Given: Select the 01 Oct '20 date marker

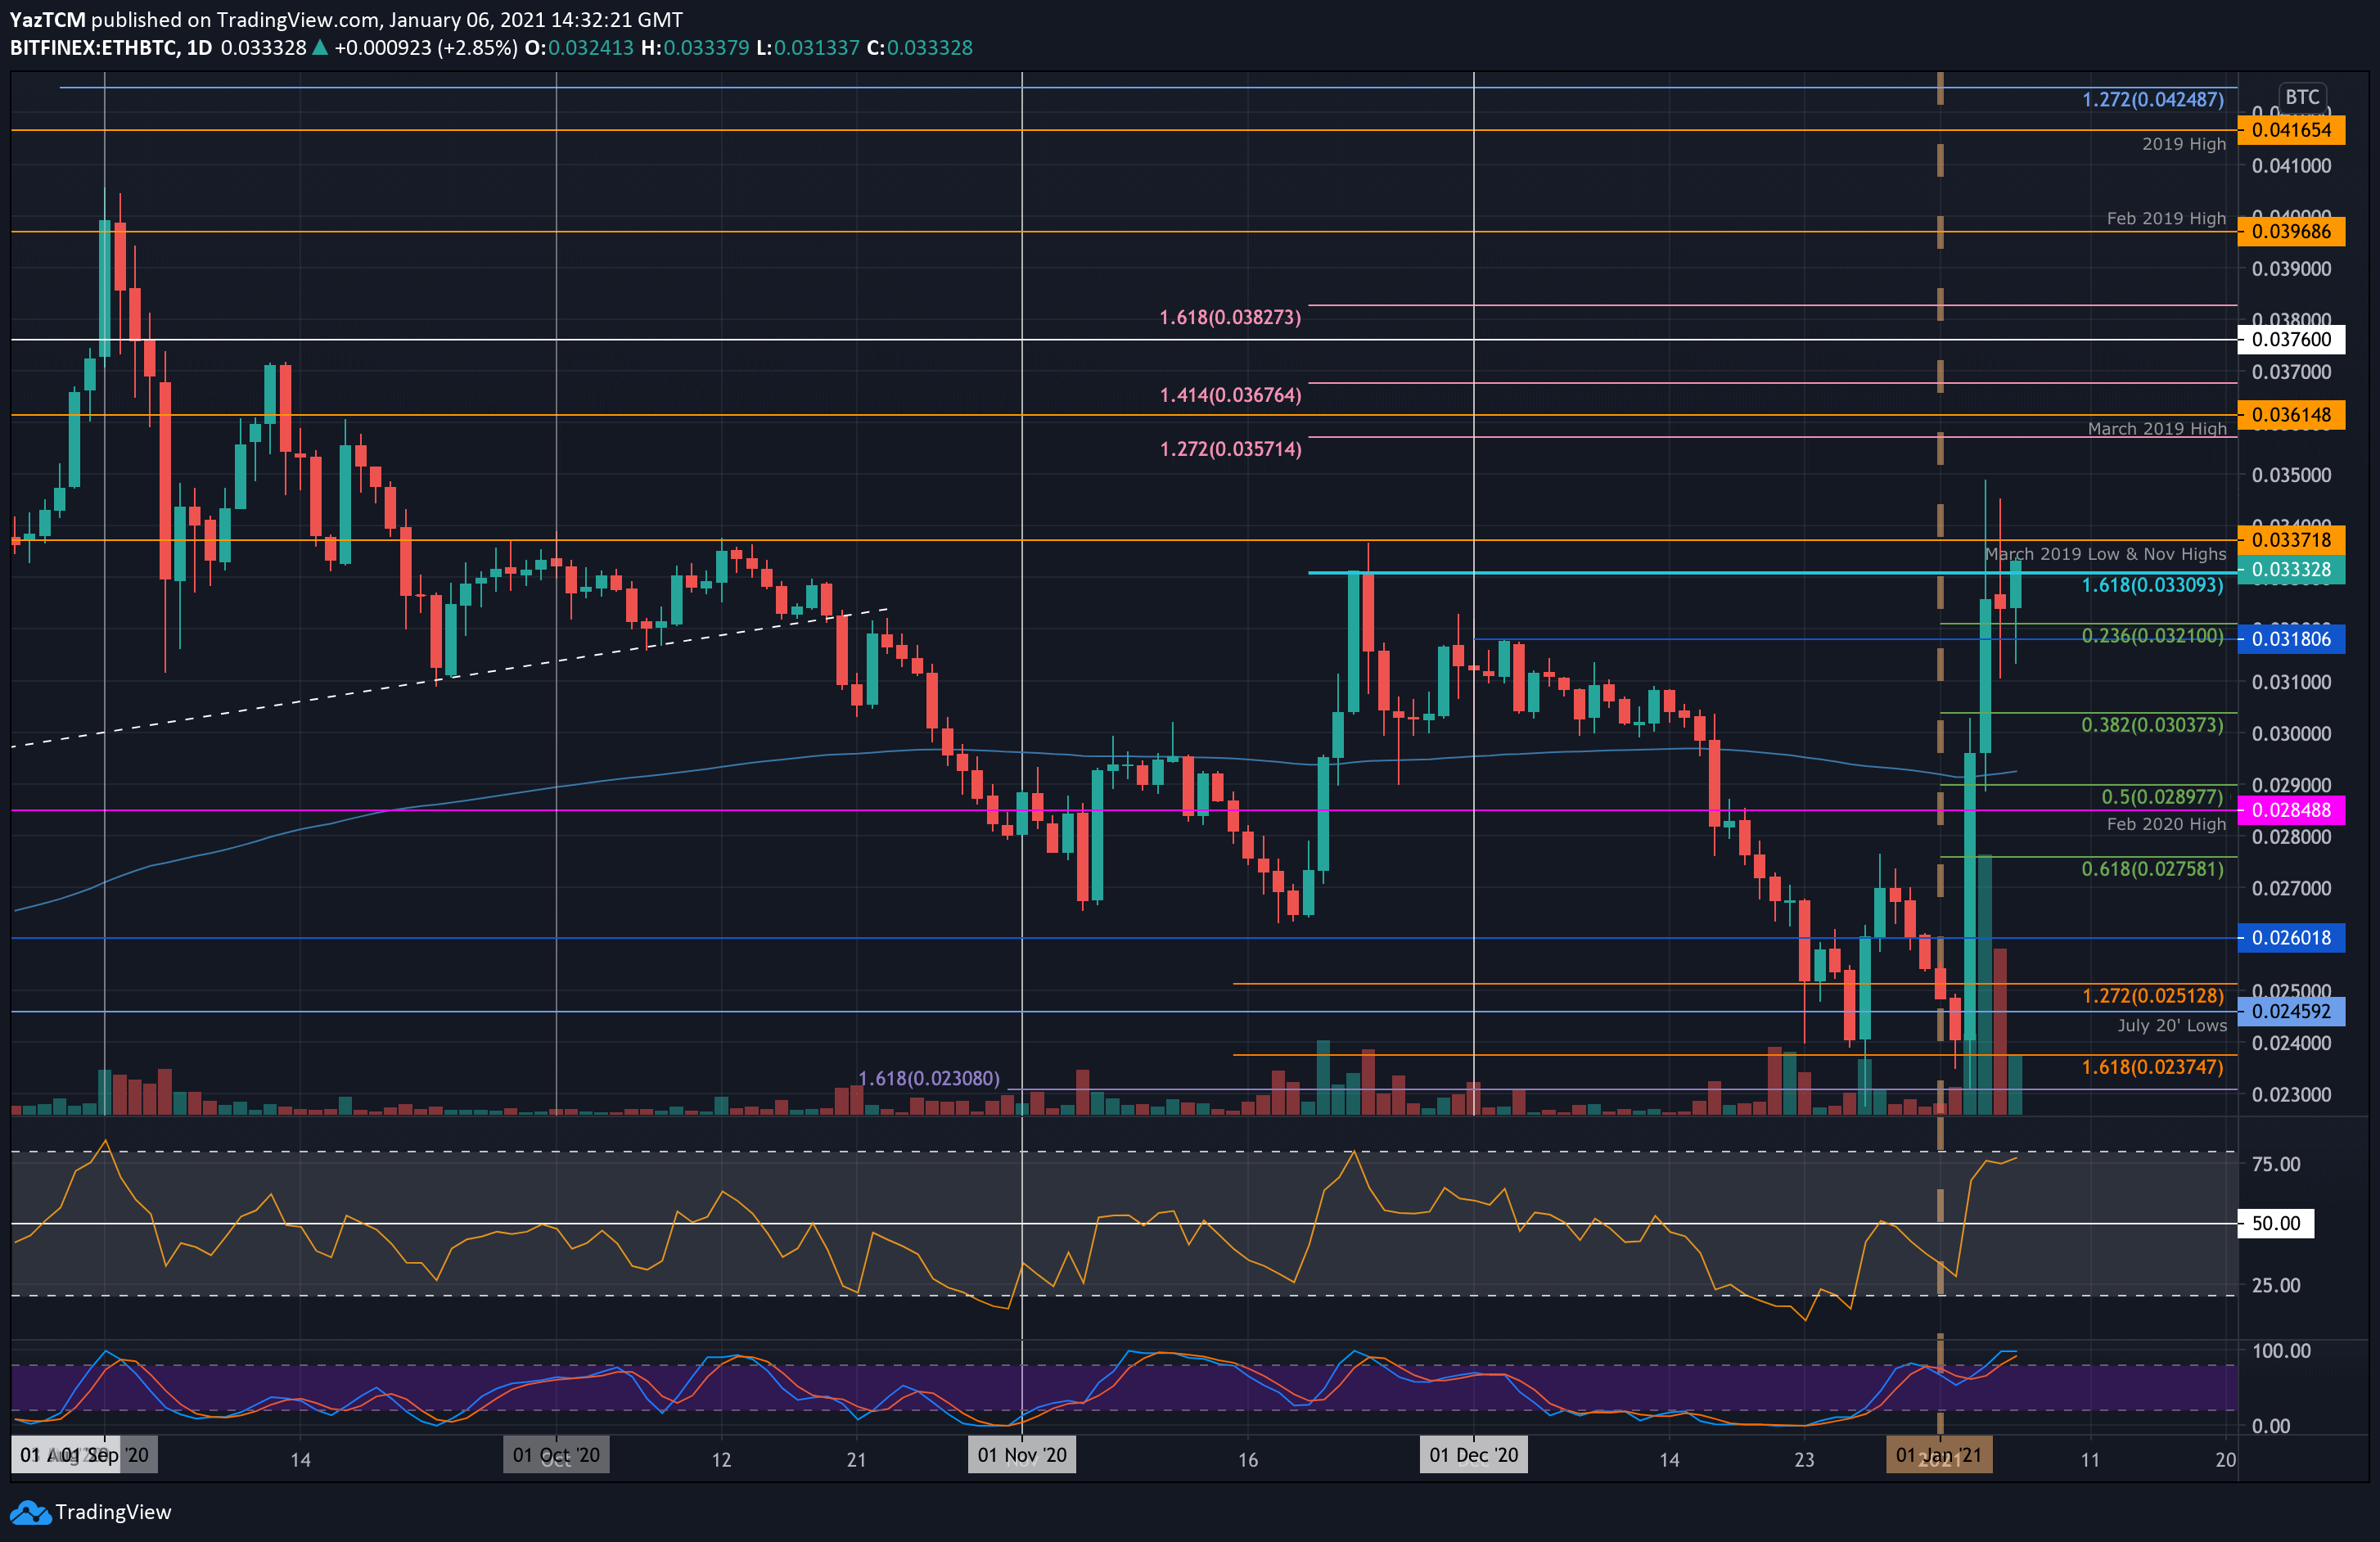Looking at the screenshot, I should tap(556, 1455).
